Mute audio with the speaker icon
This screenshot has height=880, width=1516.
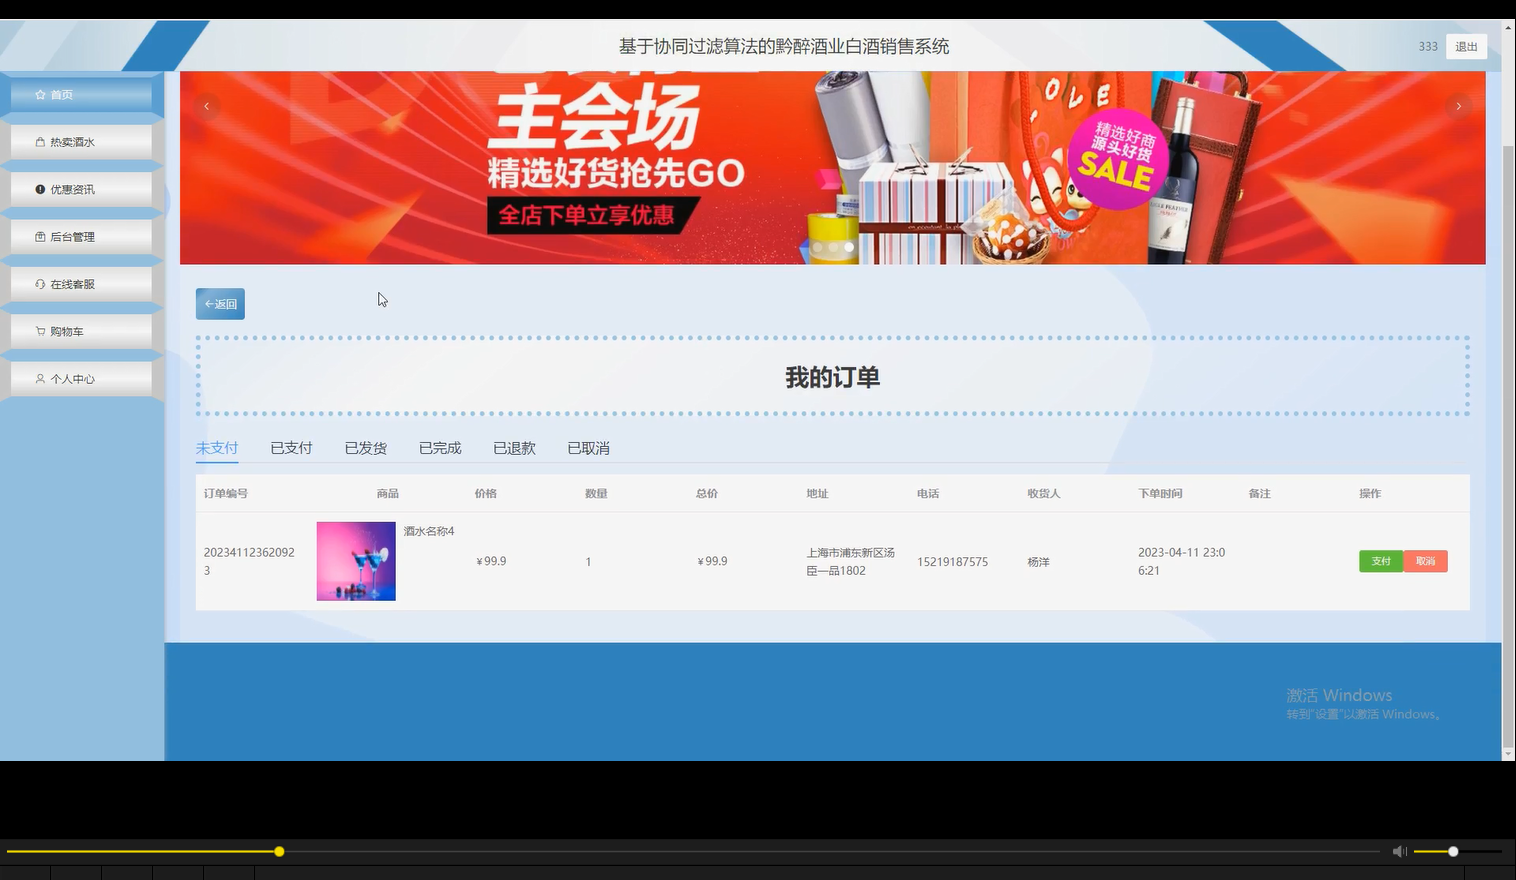pyautogui.click(x=1399, y=851)
